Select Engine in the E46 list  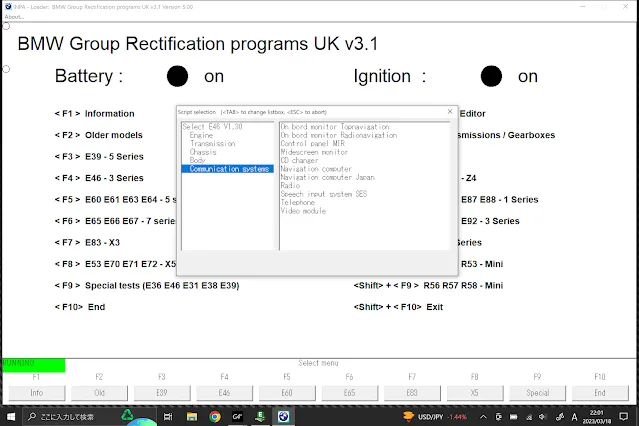201,135
